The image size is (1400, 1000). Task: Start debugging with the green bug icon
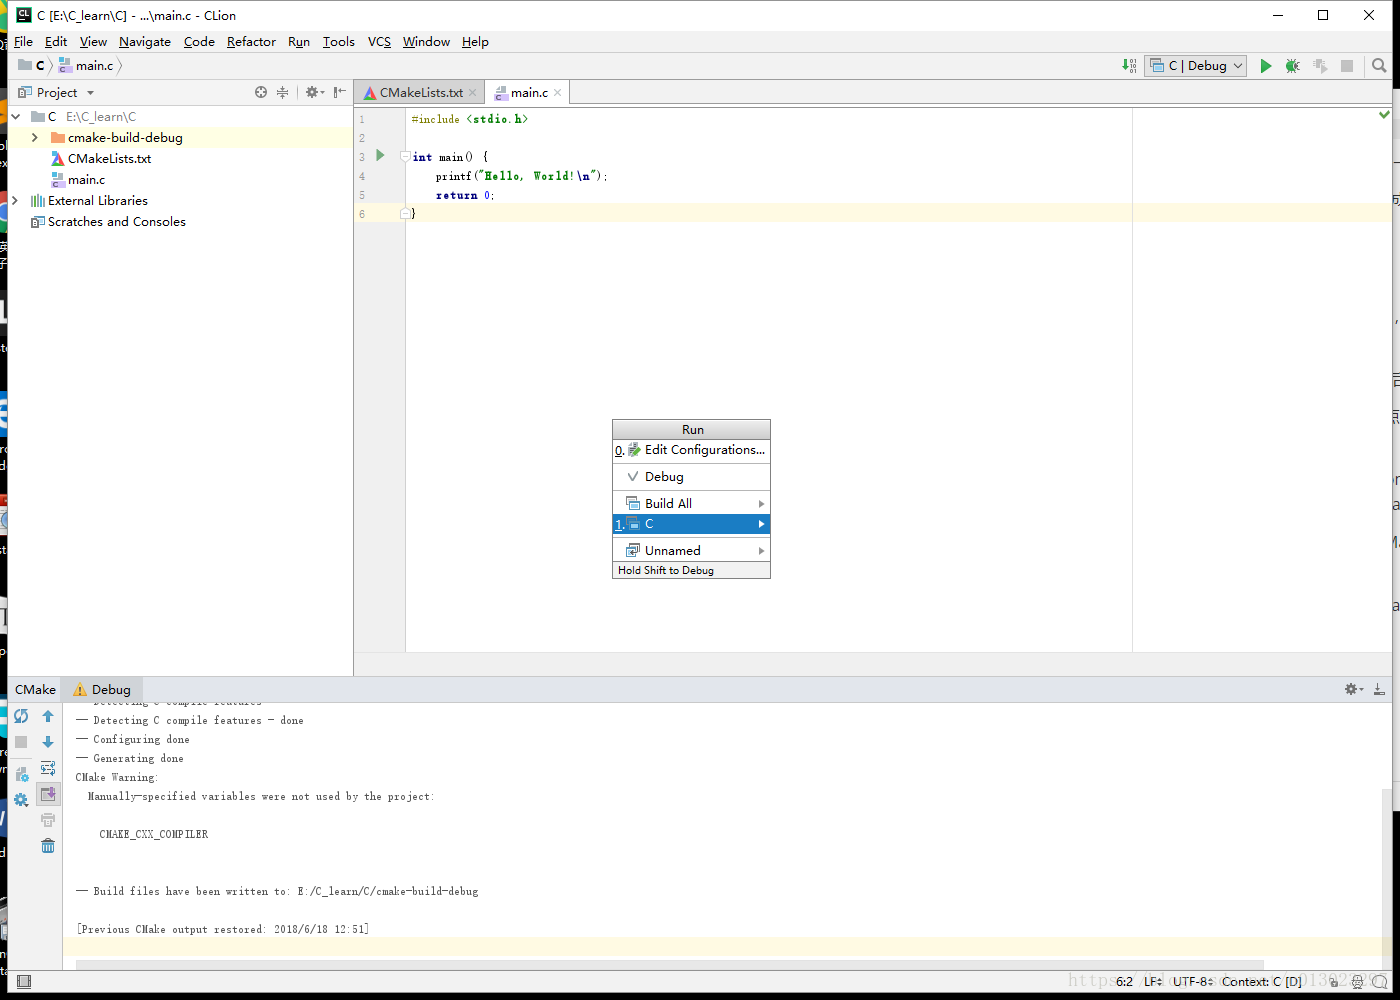1292,66
